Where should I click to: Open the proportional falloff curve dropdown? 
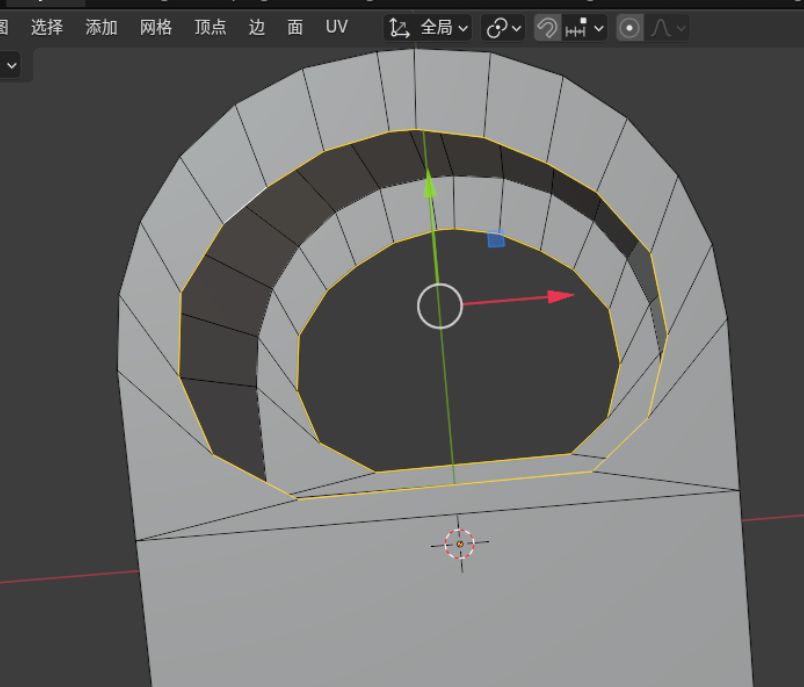(x=668, y=28)
